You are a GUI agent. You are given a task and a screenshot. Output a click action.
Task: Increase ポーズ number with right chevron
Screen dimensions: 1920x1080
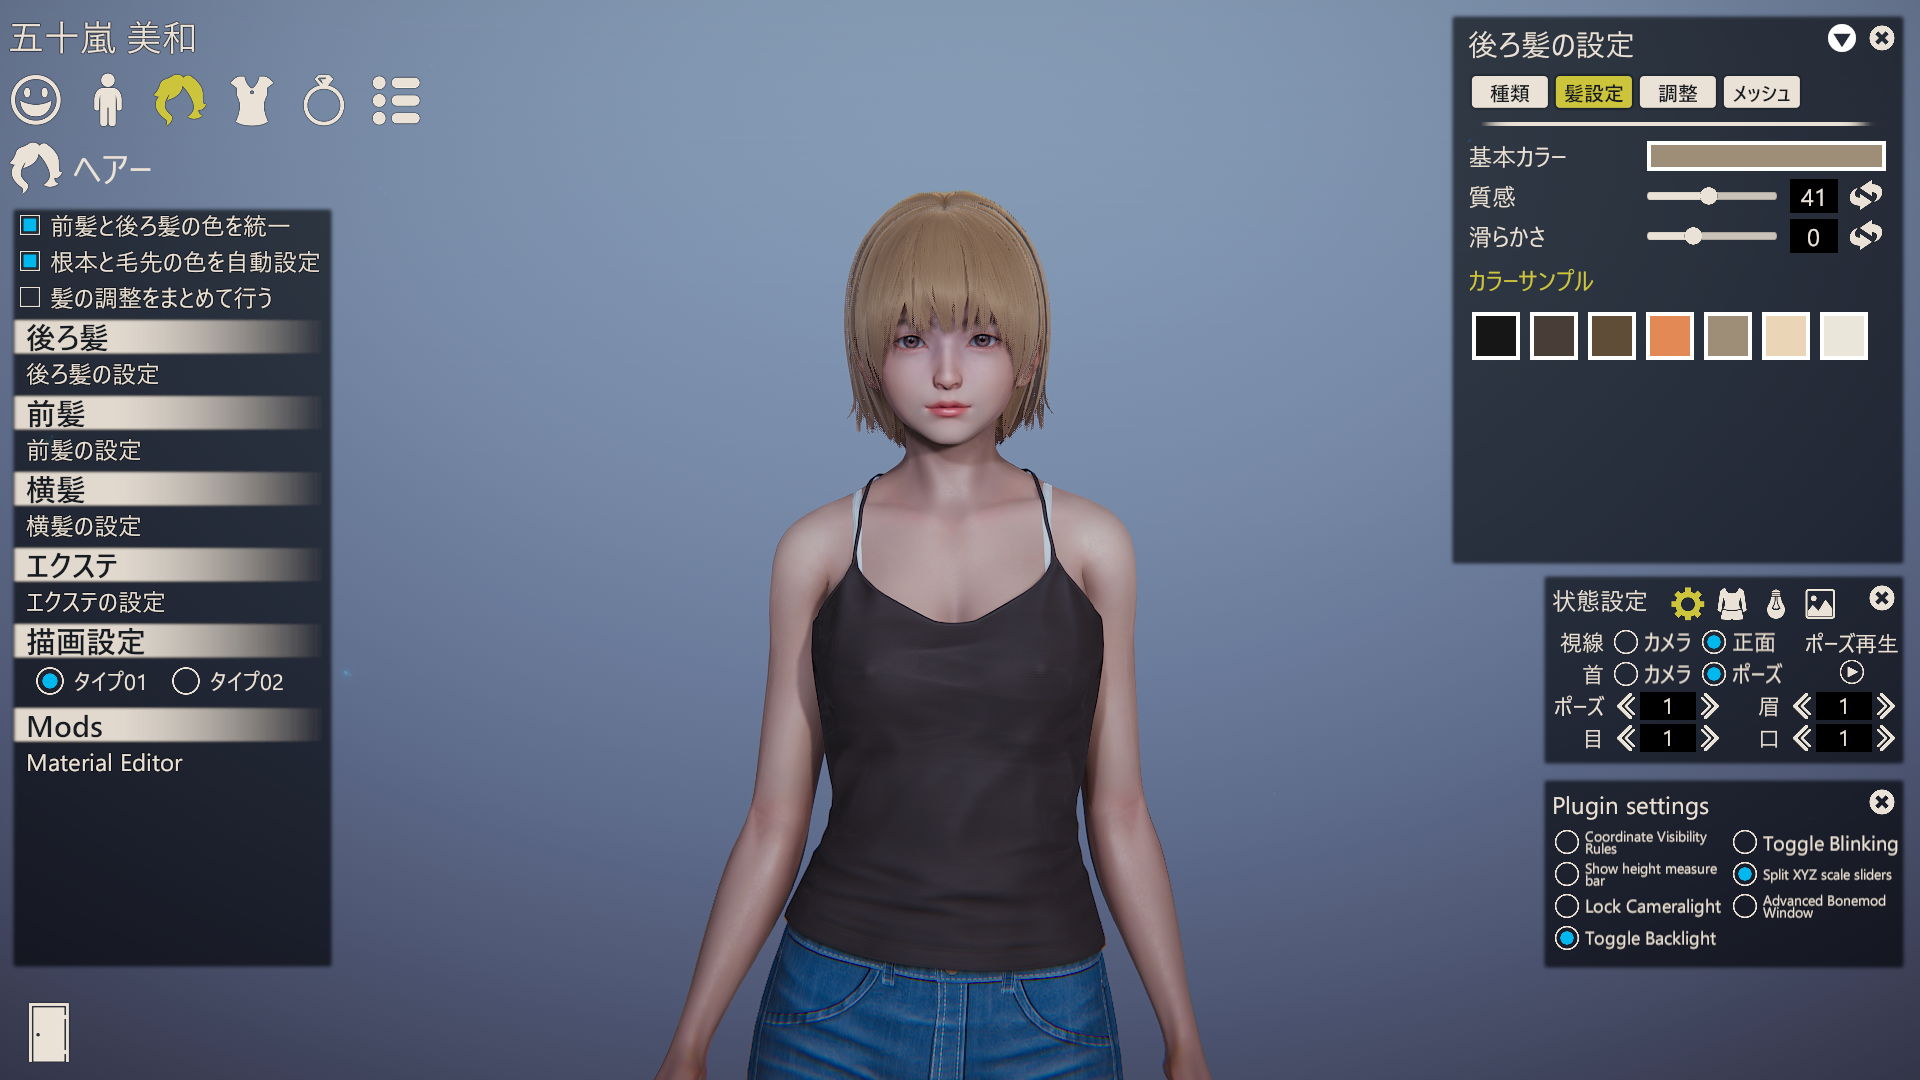tap(1710, 707)
